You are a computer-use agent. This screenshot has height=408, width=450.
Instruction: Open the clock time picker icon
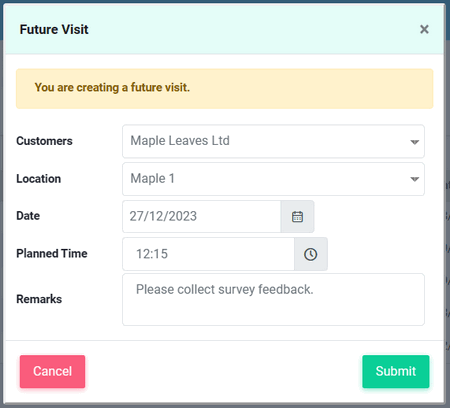311,254
